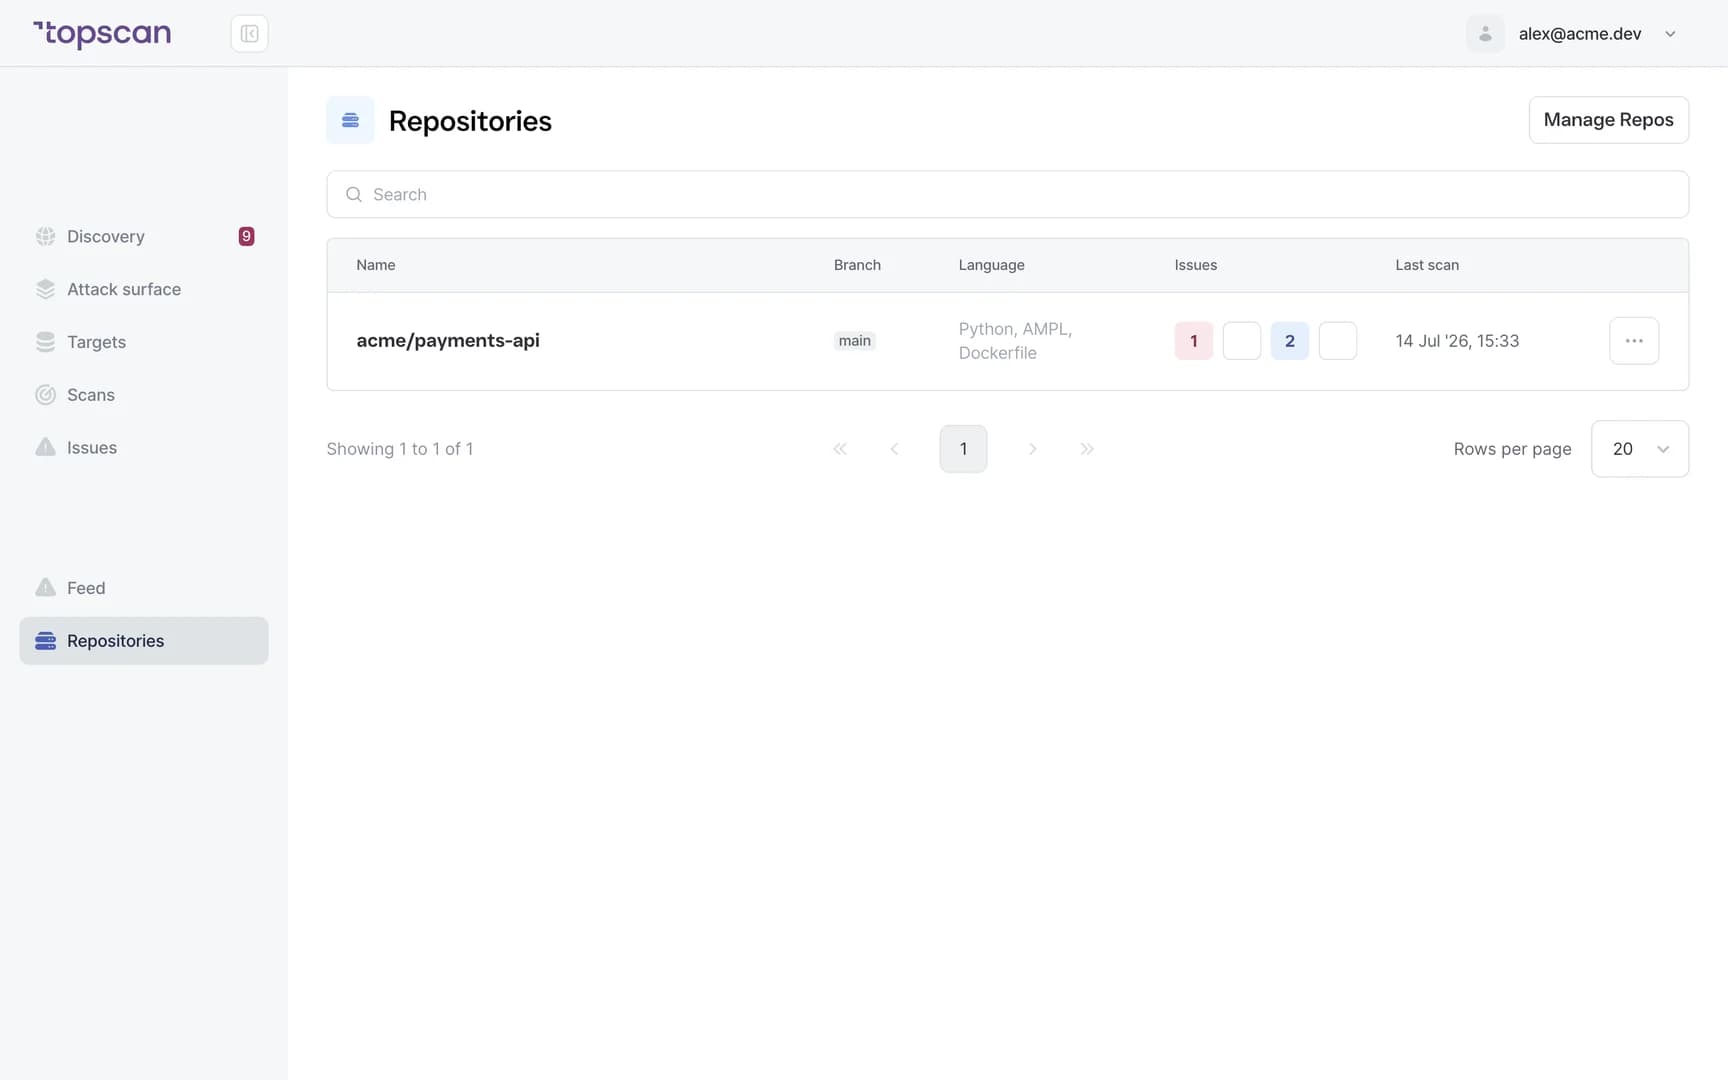The height and width of the screenshot is (1080, 1728).
Task: Sort by the Name column header
Action: pyautogui.click(x=376, y=265)
